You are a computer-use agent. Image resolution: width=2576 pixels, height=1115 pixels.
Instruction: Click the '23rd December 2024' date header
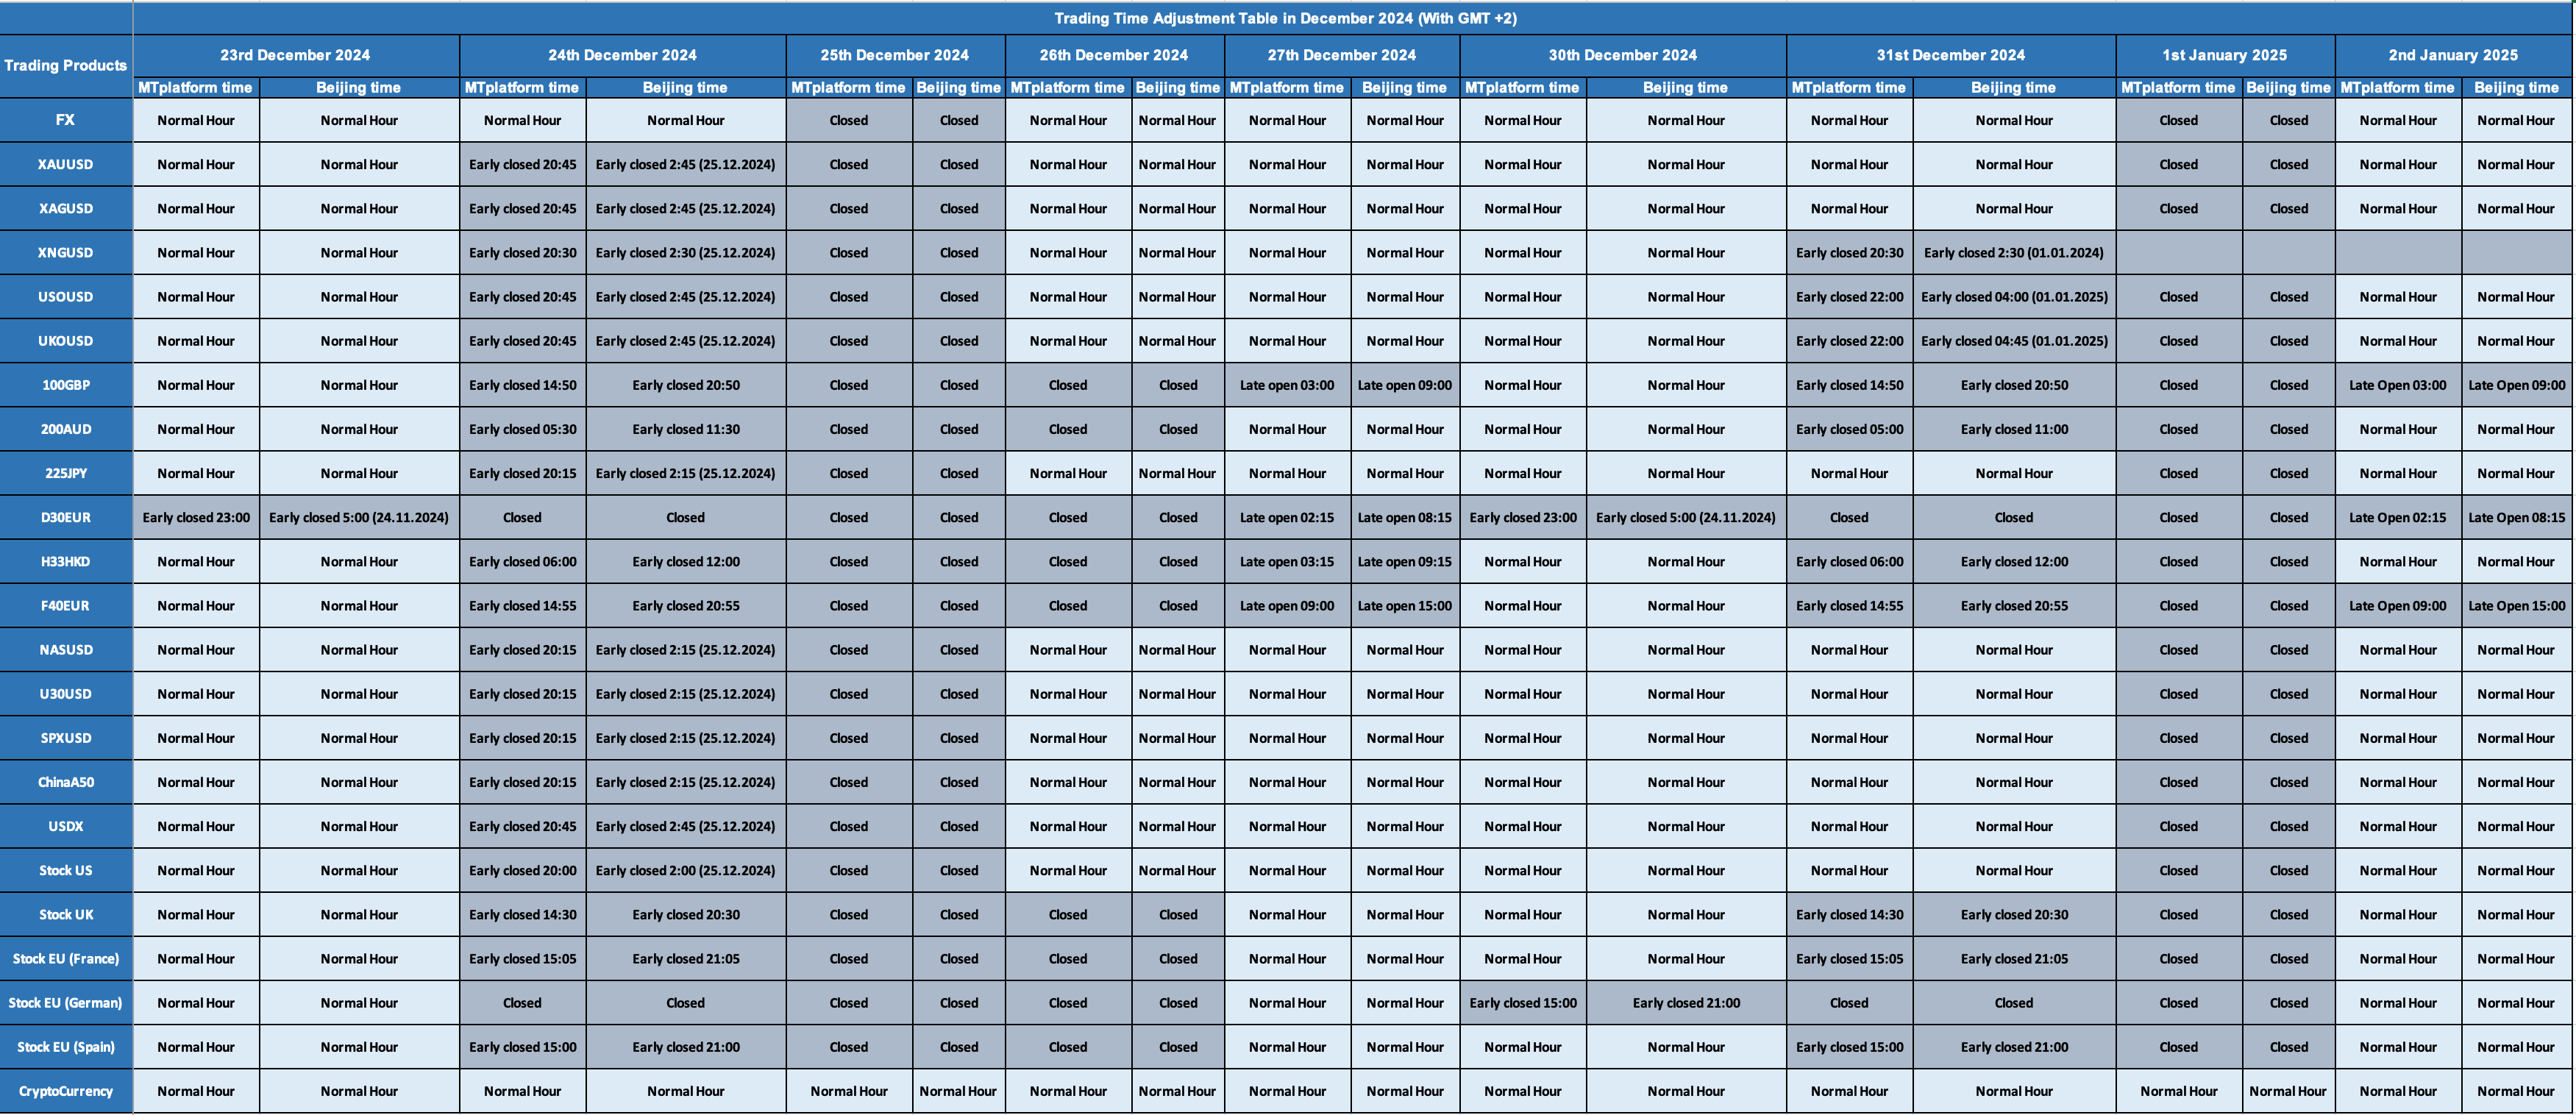point(296,55)
